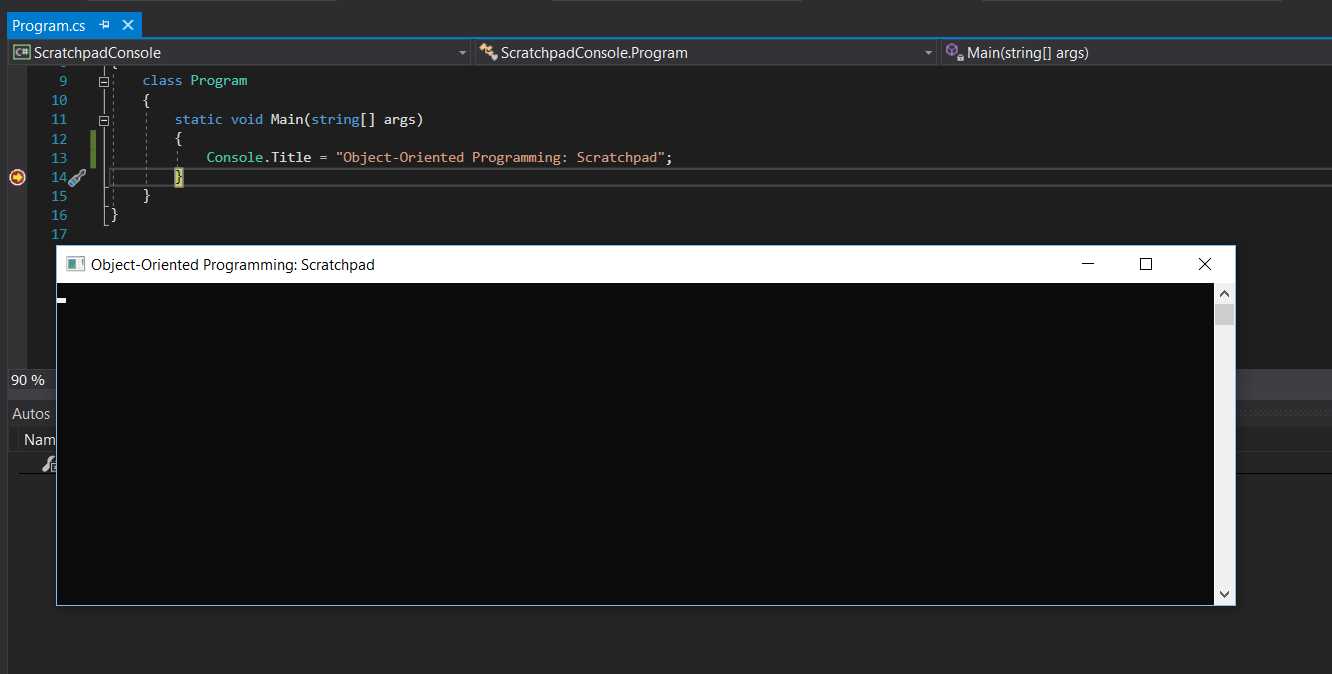The image size is (1332, 674).
Task: Click the 'class Program' declaration
Action: (195, 81)
